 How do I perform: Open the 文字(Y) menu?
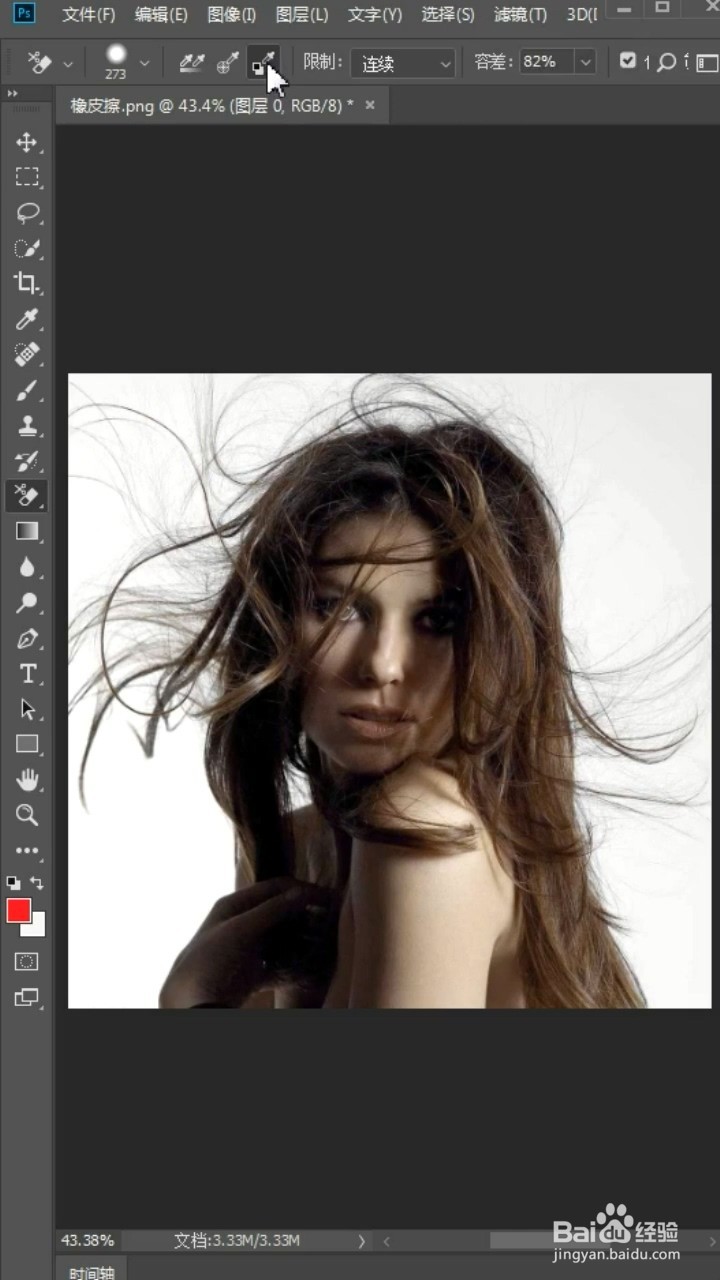coord(375,15)
